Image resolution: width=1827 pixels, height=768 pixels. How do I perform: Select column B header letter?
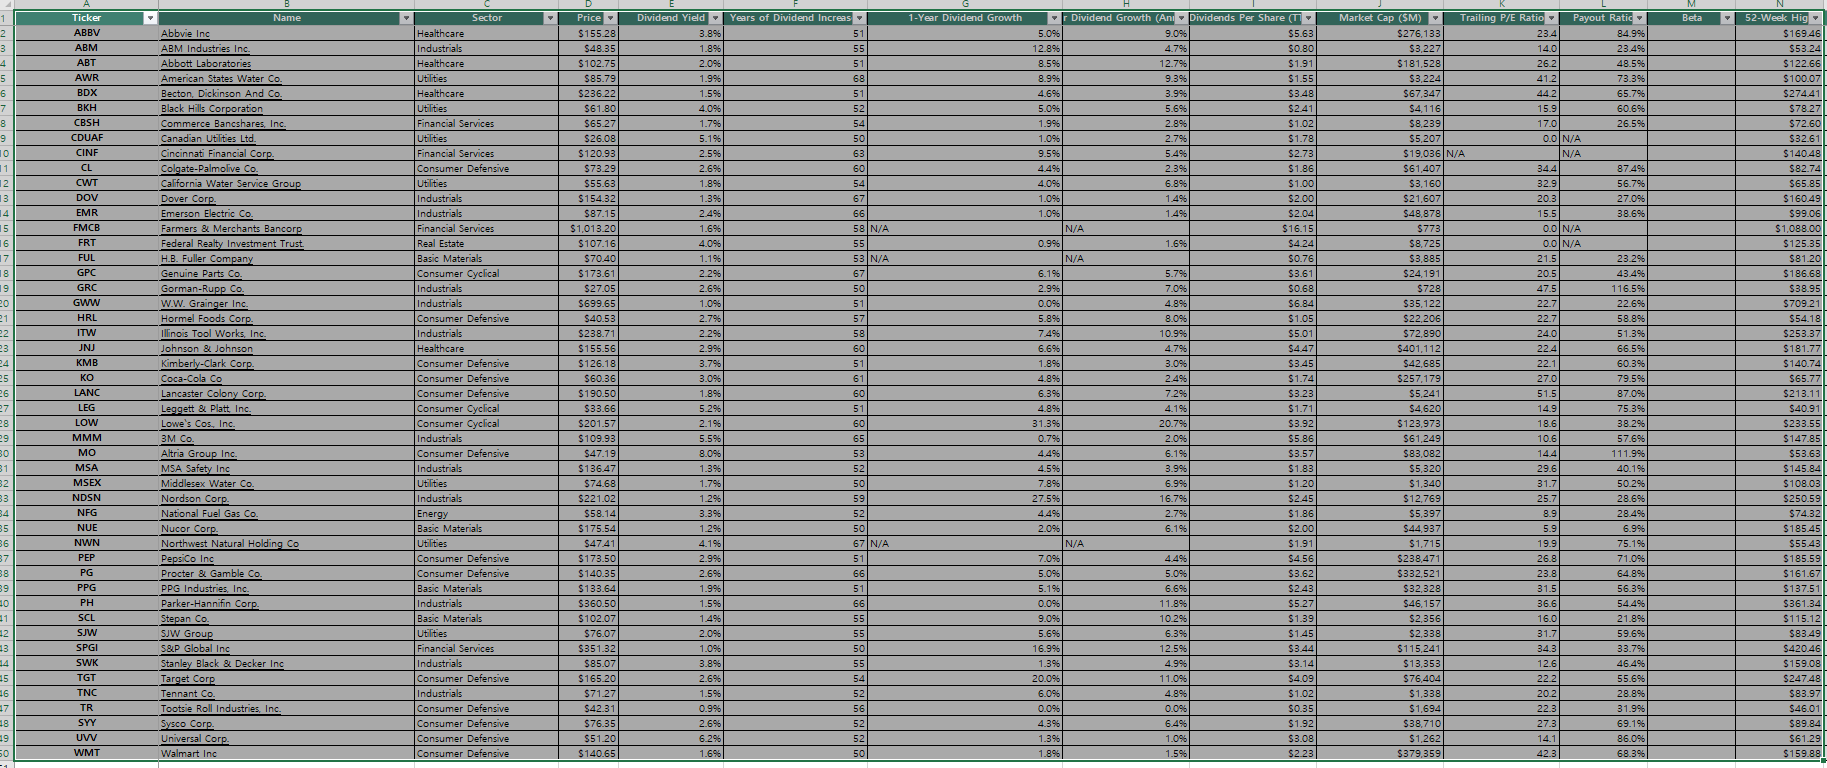tap(286, 5)
